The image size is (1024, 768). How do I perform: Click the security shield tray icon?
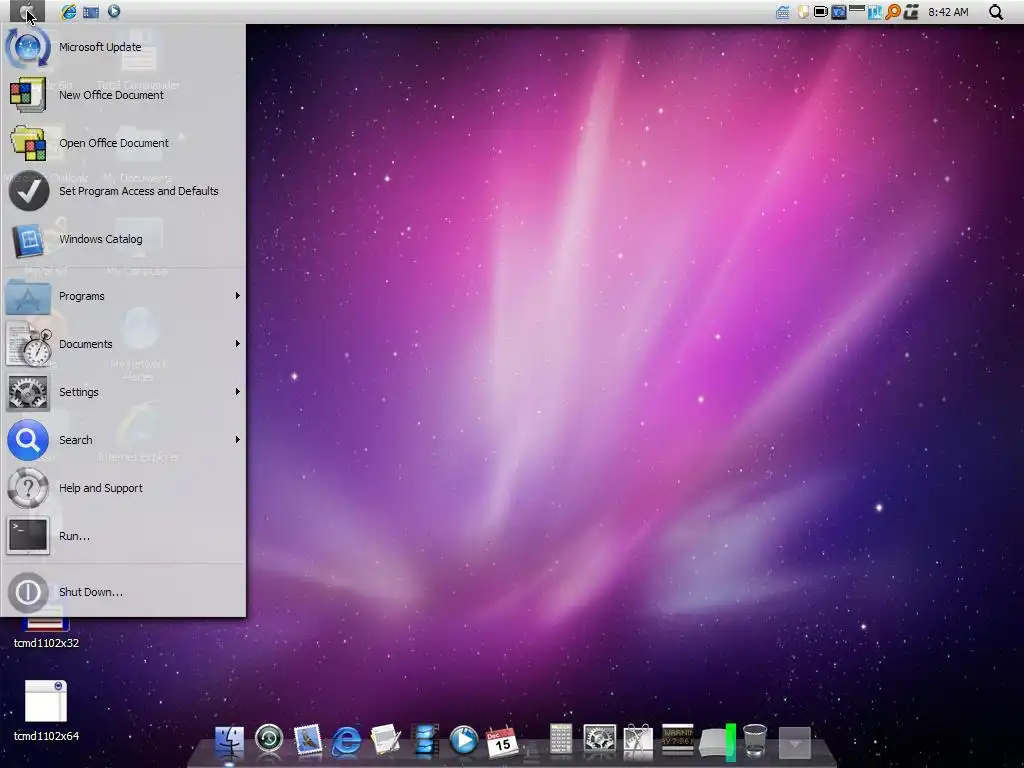(x=803, y=12)
